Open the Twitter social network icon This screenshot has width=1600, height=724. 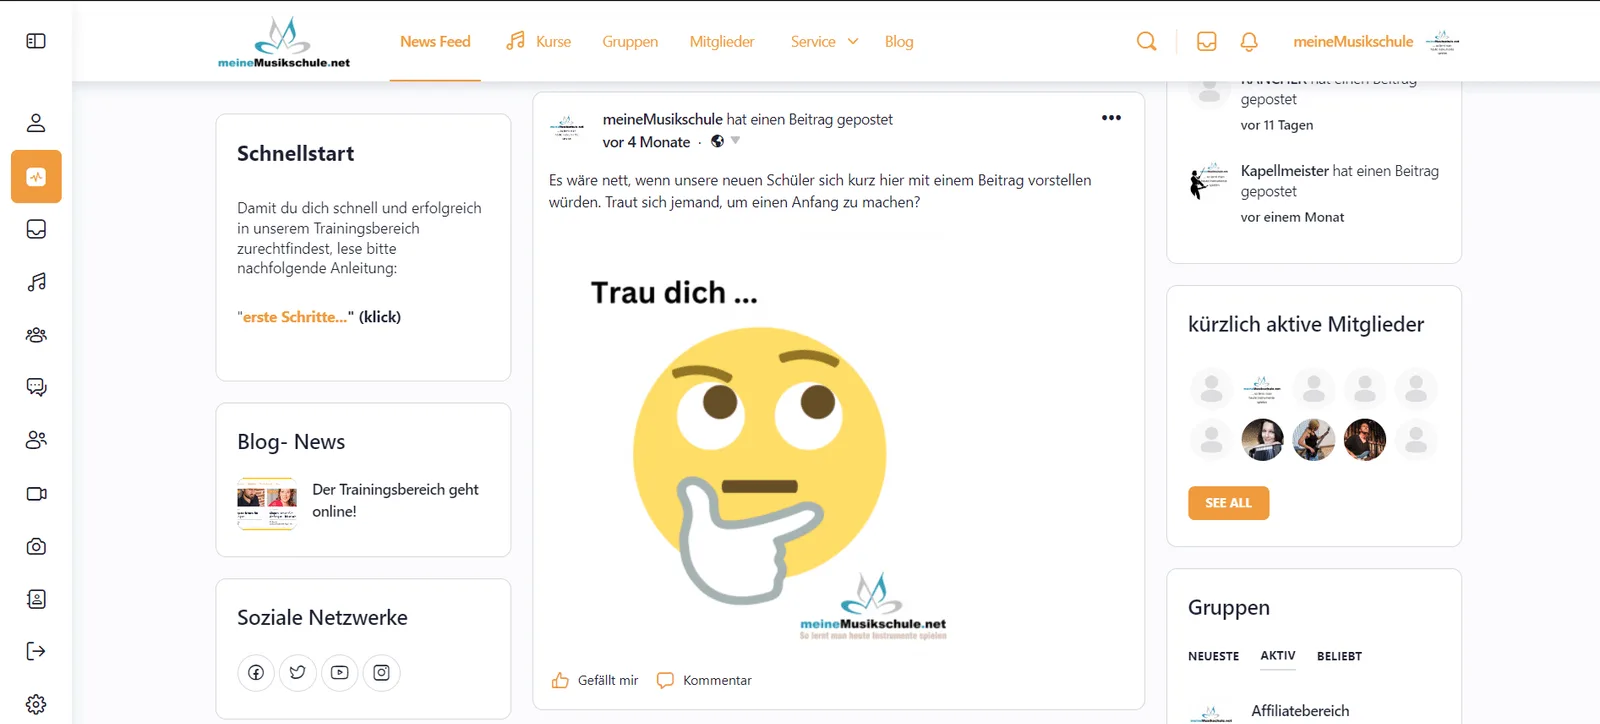click(x=298, y=673)
